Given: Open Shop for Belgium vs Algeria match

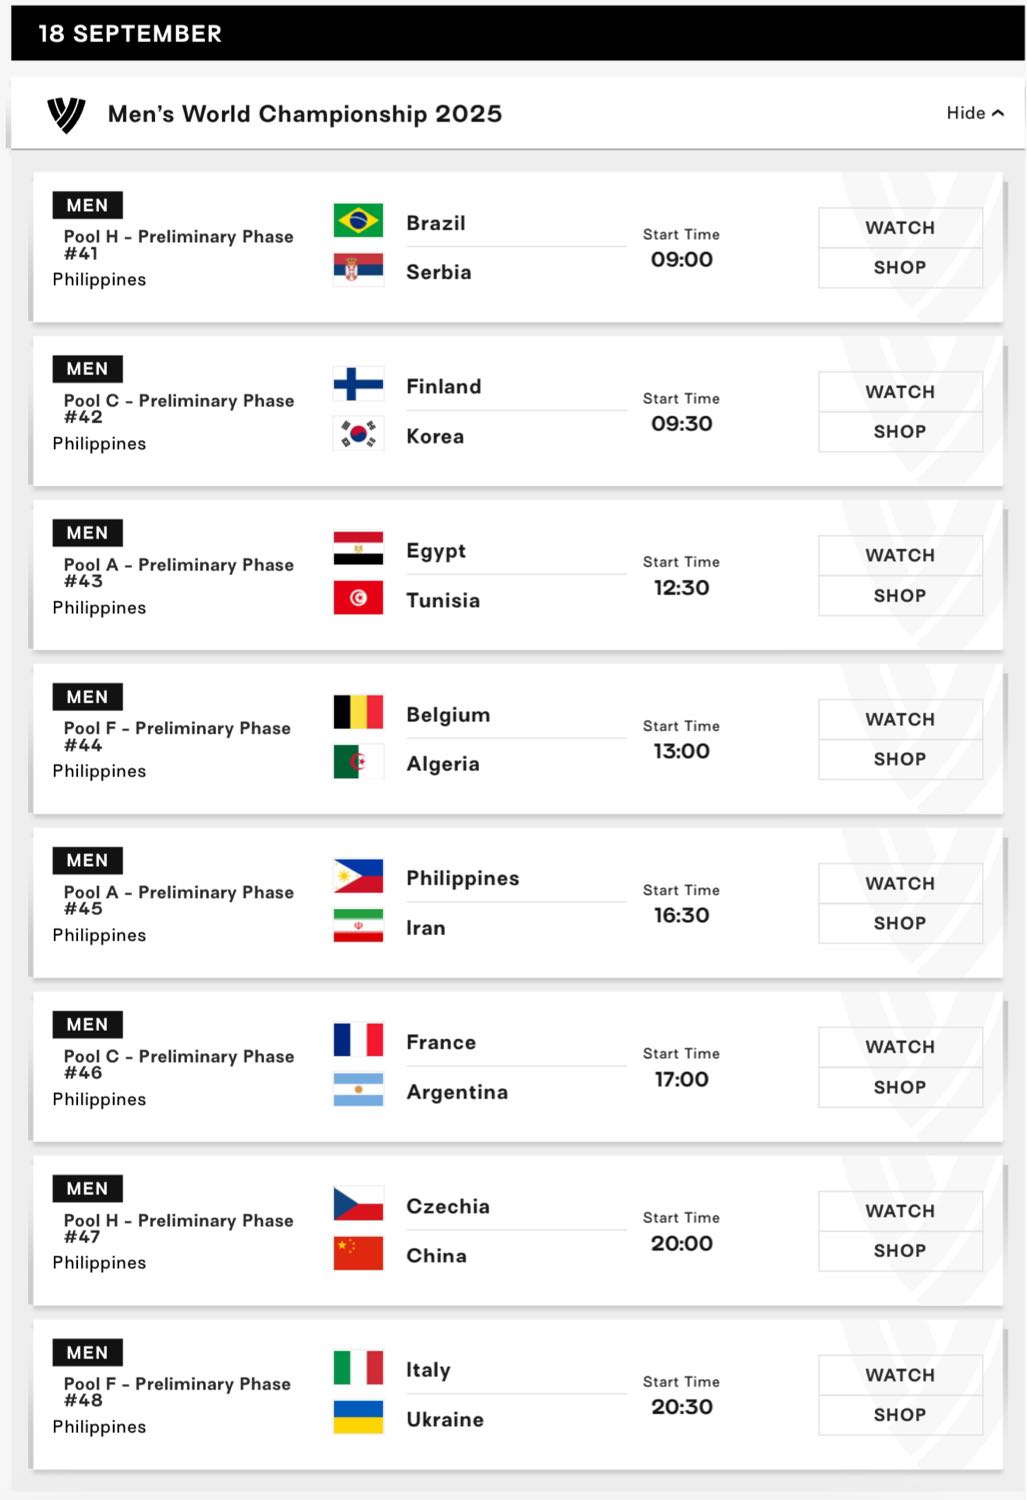Looking at the screenshot, I should pyautogui.click(x=900, y=759).
